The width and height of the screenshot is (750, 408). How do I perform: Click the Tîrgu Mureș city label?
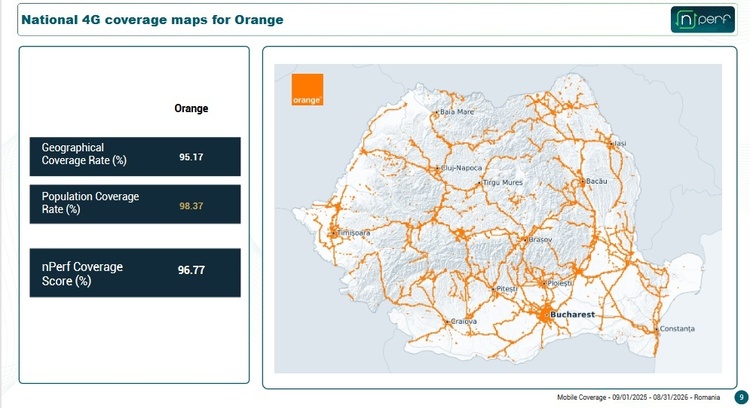point(503,182)
